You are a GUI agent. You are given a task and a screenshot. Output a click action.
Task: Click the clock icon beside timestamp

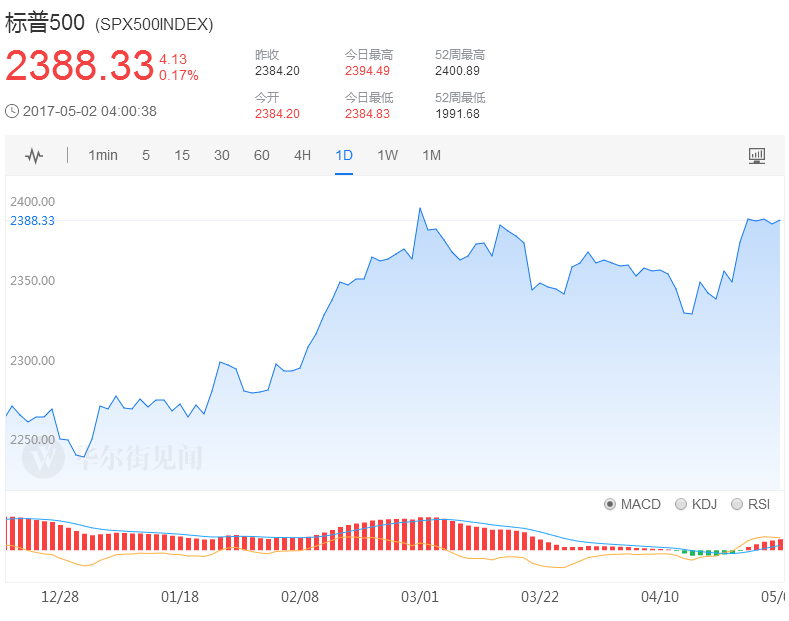pos(12,111)
